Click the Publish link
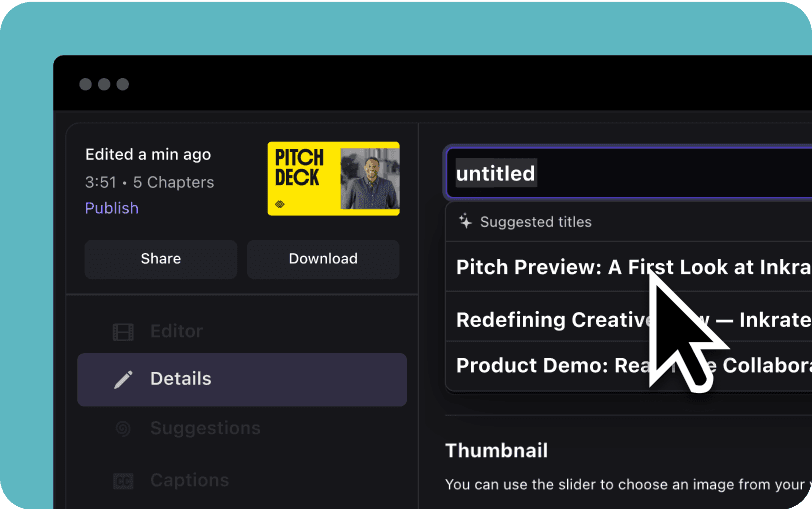Viewport: 812px width, 509px height. tap(112, 208)
